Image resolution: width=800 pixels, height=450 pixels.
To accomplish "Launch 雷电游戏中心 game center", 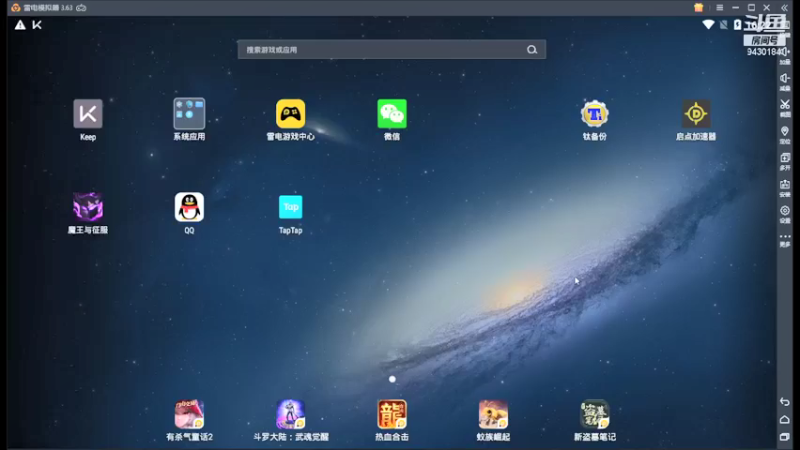I will pos(290,114).
